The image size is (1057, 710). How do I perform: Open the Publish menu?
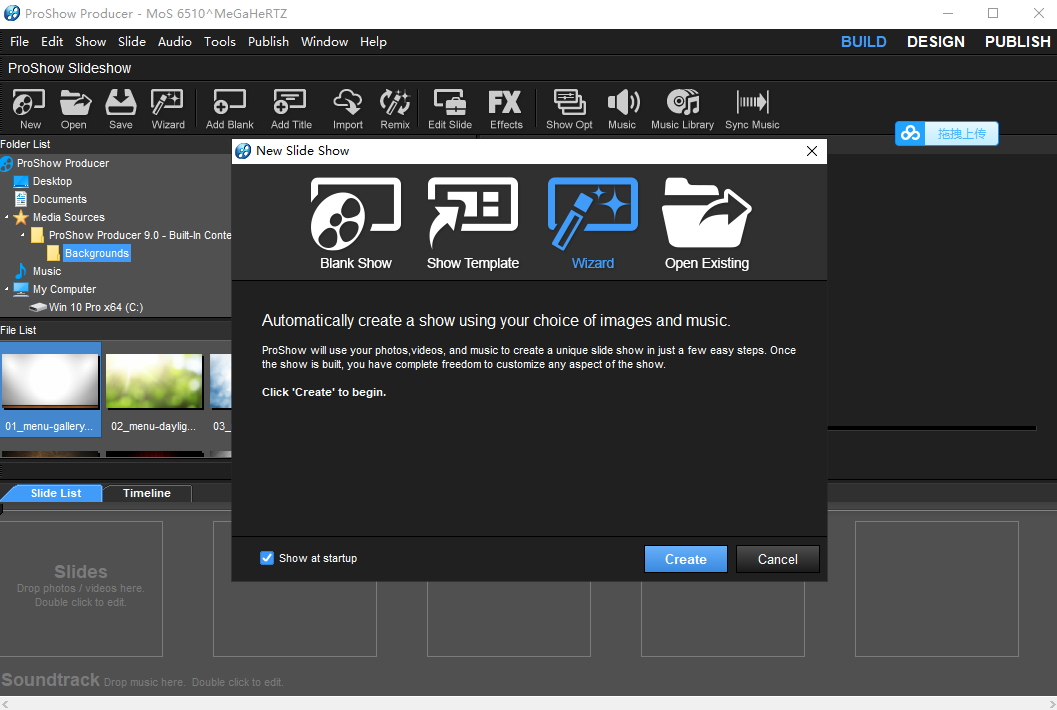click(268, 42)
